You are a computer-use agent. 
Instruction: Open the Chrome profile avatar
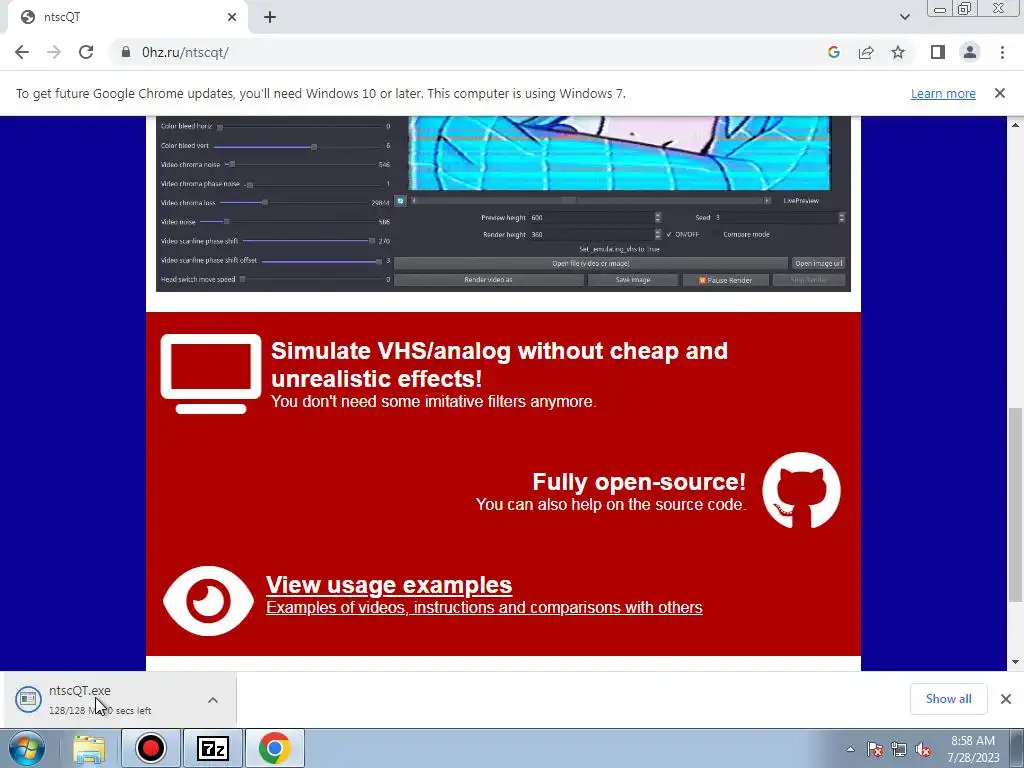click(x=970, y=52)
